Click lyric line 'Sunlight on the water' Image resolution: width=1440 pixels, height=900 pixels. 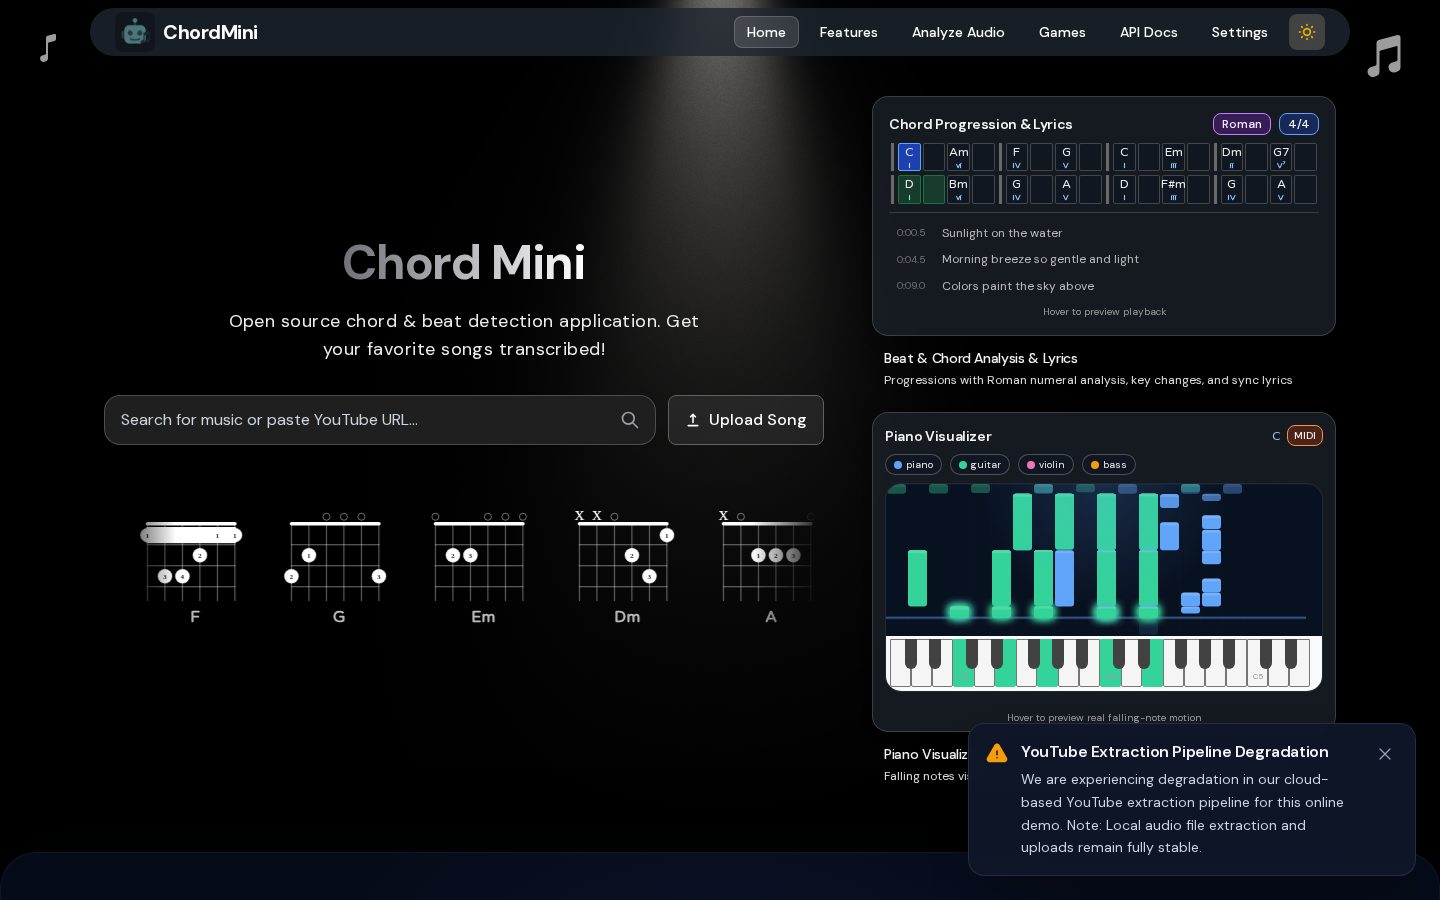point(1002,233)
